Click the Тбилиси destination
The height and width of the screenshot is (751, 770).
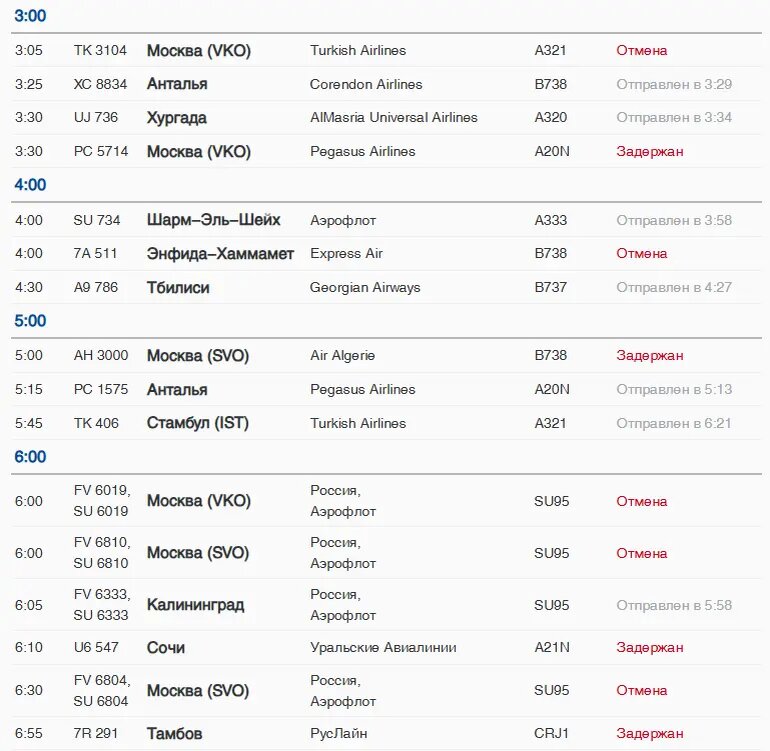pos(178,287)
